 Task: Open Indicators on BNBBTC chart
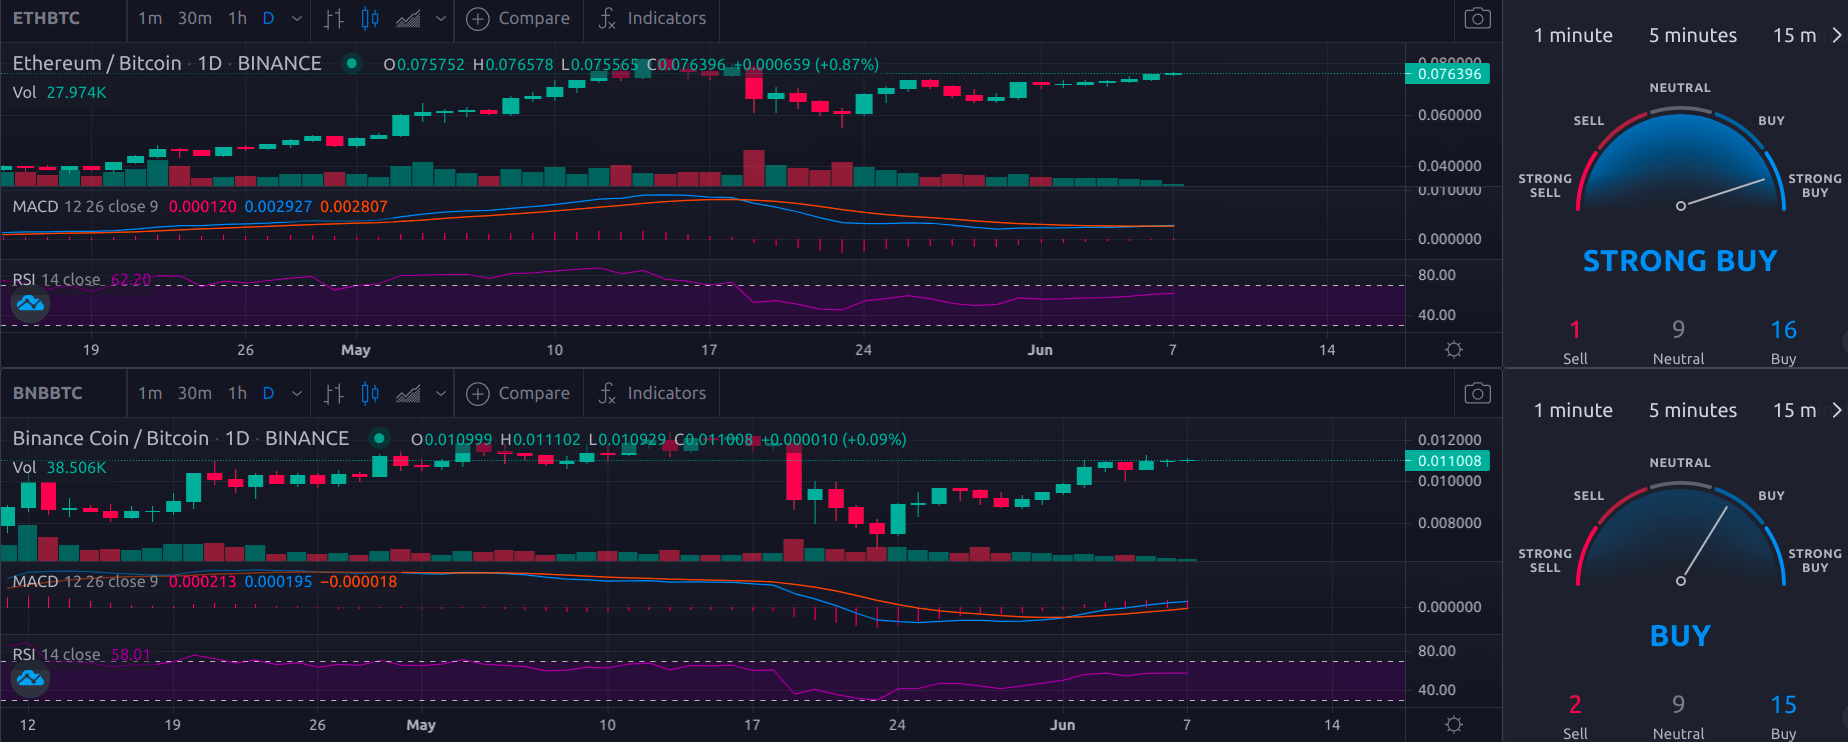pos(652,393)
